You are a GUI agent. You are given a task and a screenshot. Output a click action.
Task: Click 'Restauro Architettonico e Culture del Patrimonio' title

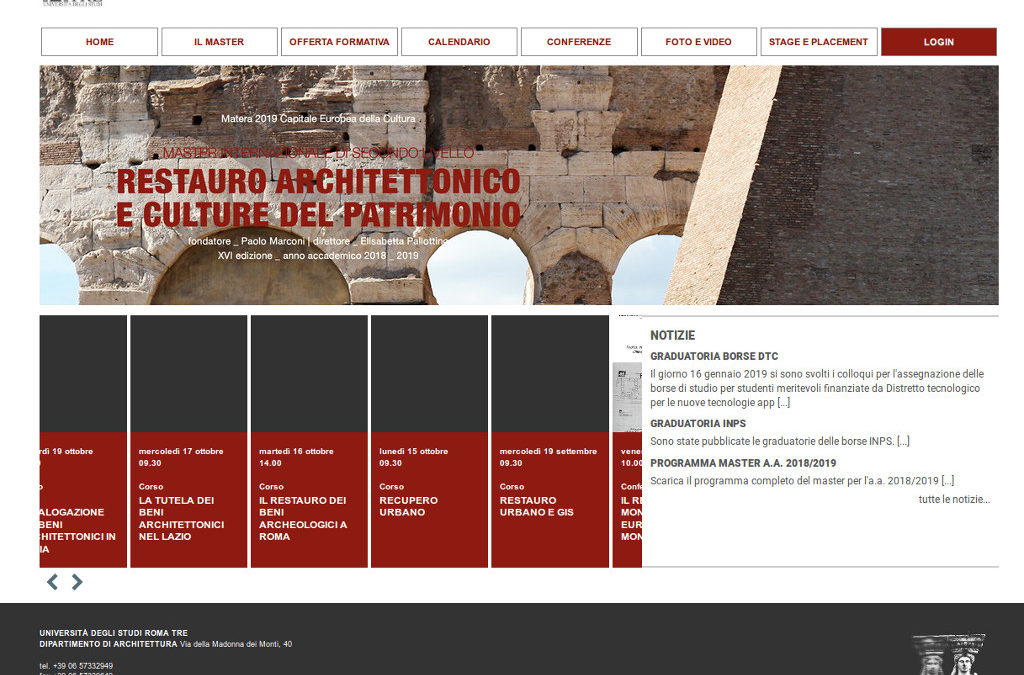319,198
